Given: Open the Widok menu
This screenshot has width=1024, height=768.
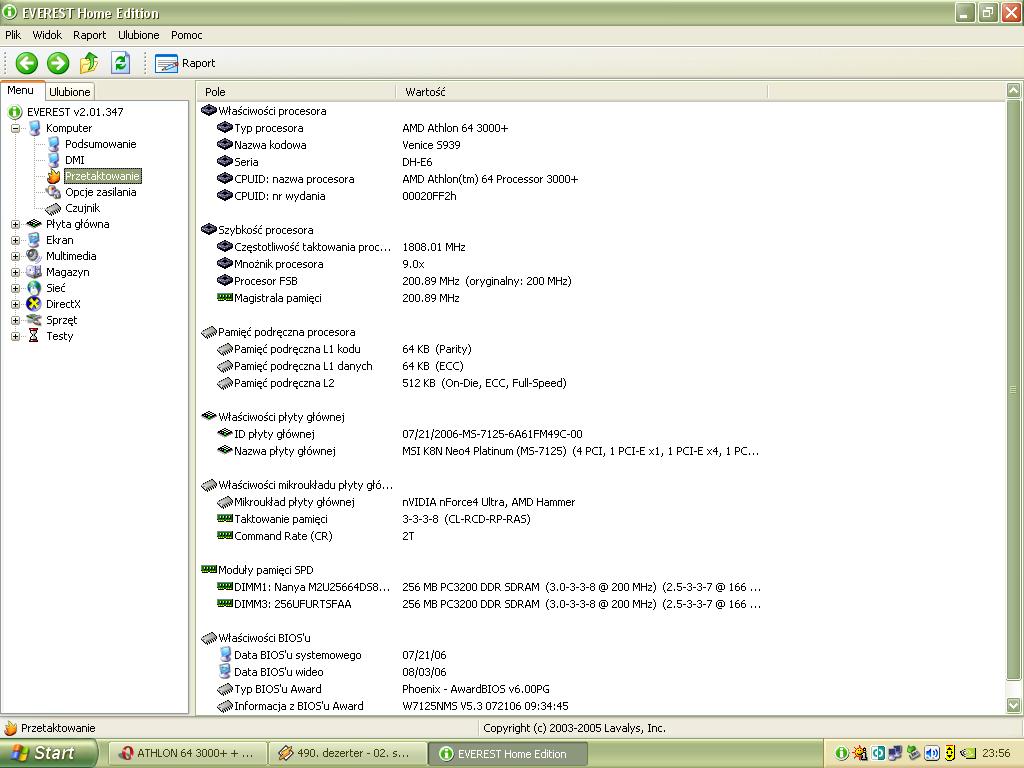Looking at the screenshot, I should pyautogui.click(x=47, y=35).
